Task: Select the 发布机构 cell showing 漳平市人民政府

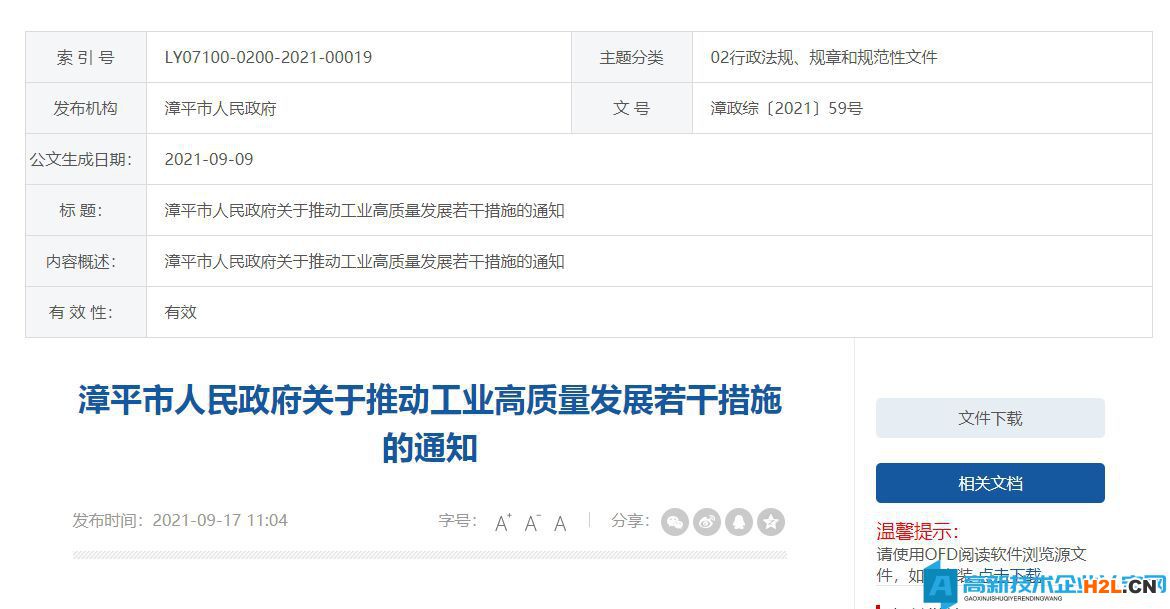Action: [222, 108]
